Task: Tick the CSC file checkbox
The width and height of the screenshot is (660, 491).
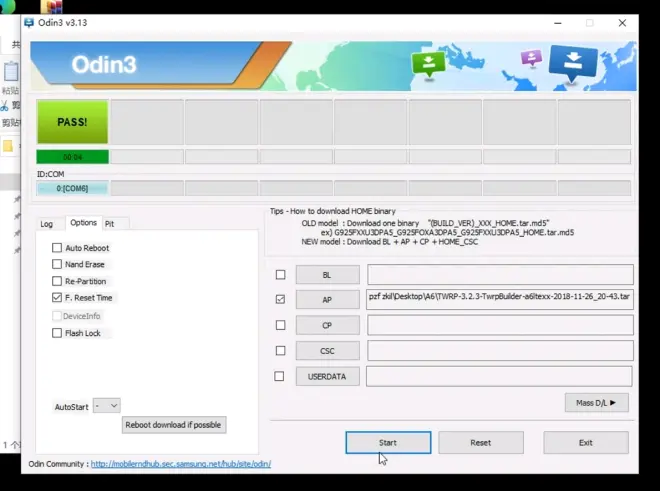Action: (x=280, y=350)
